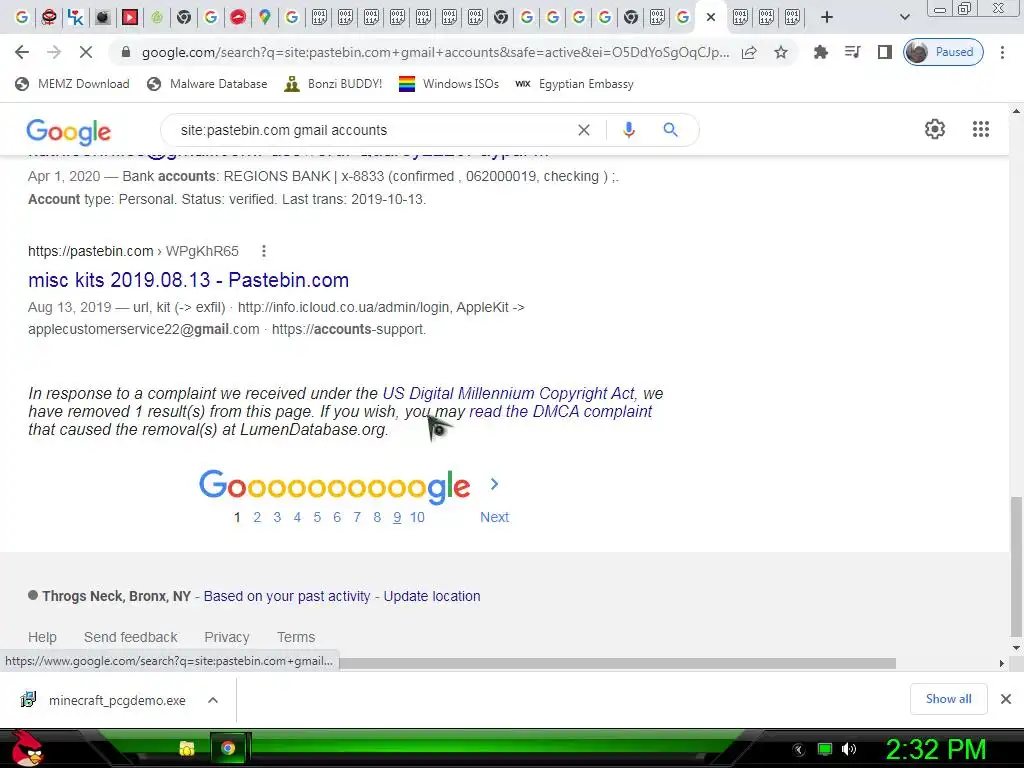Bookmark this page with star icon

tap(780, 52)
